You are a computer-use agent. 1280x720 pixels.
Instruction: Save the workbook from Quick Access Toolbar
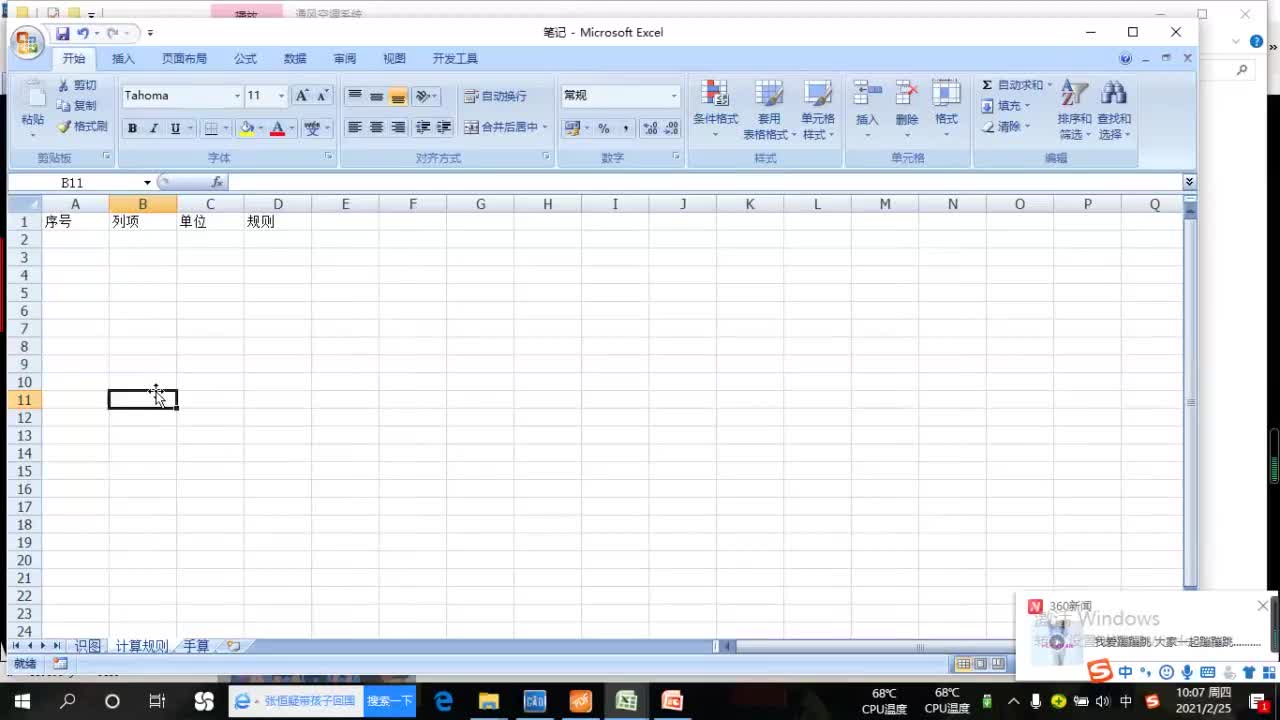[62, 33]
